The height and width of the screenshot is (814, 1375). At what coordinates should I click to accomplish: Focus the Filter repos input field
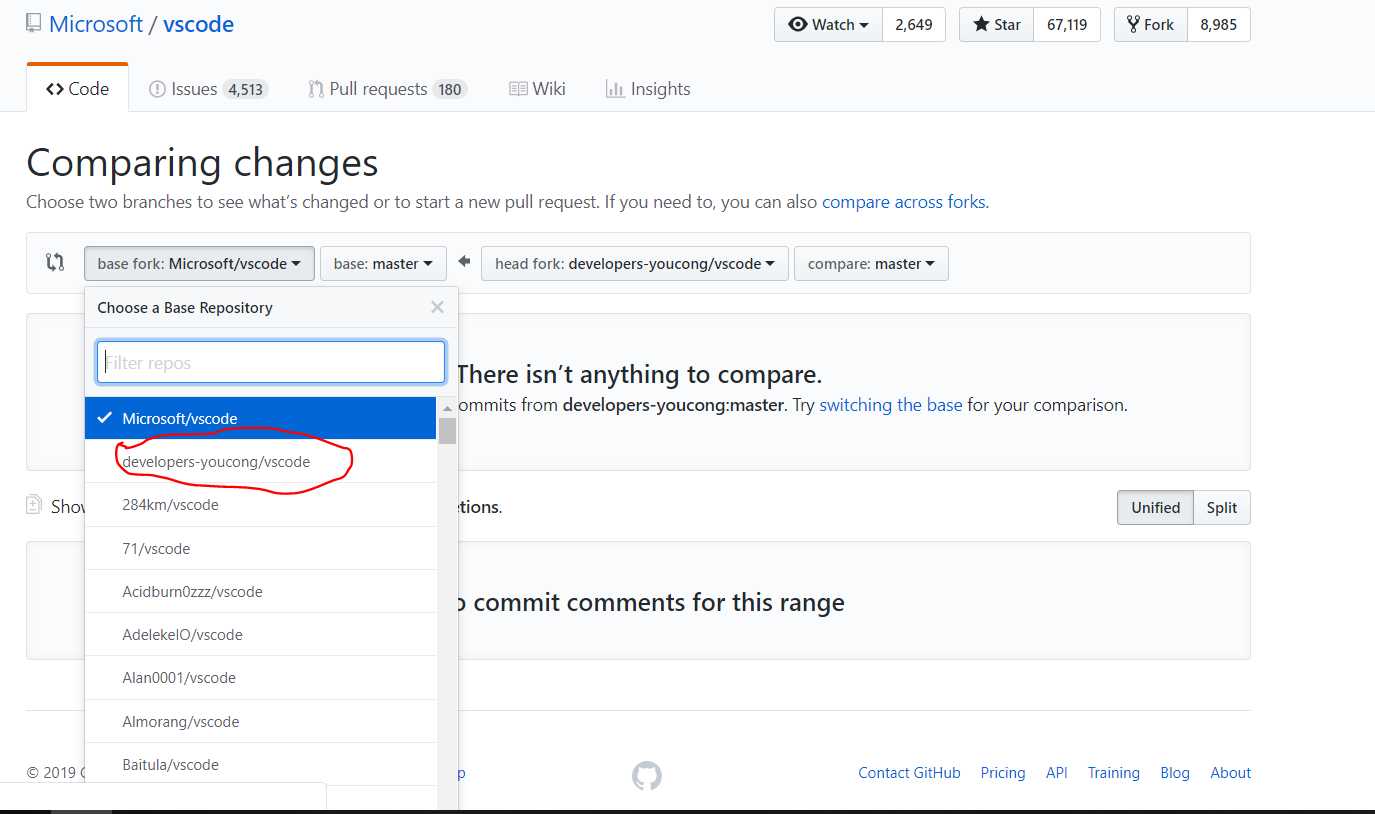tap(271, 362)
